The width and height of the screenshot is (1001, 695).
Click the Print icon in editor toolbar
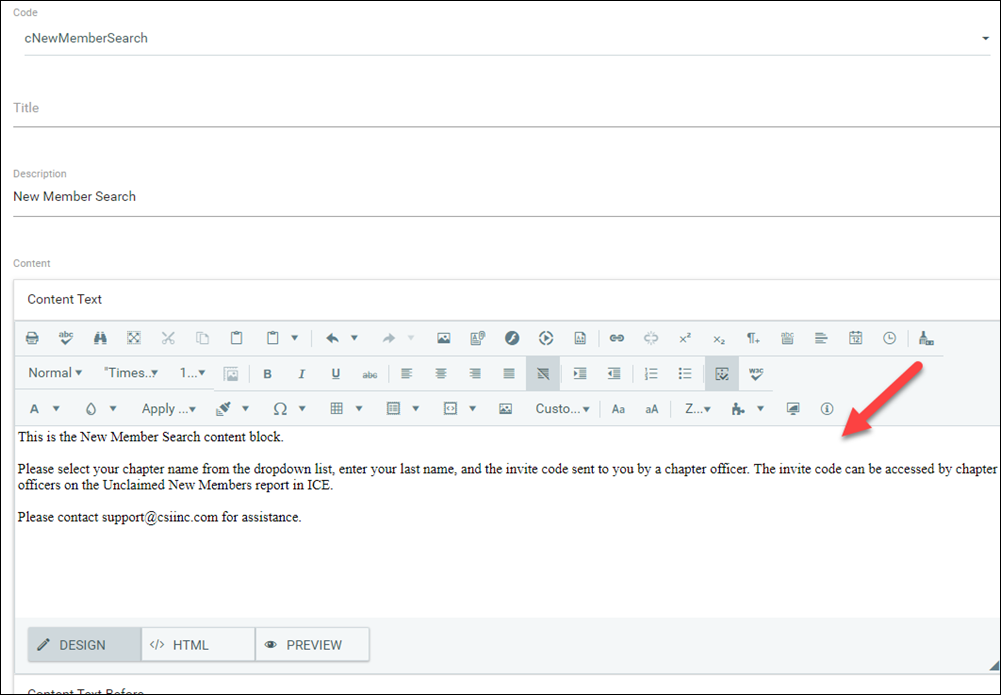click(32, 338)
